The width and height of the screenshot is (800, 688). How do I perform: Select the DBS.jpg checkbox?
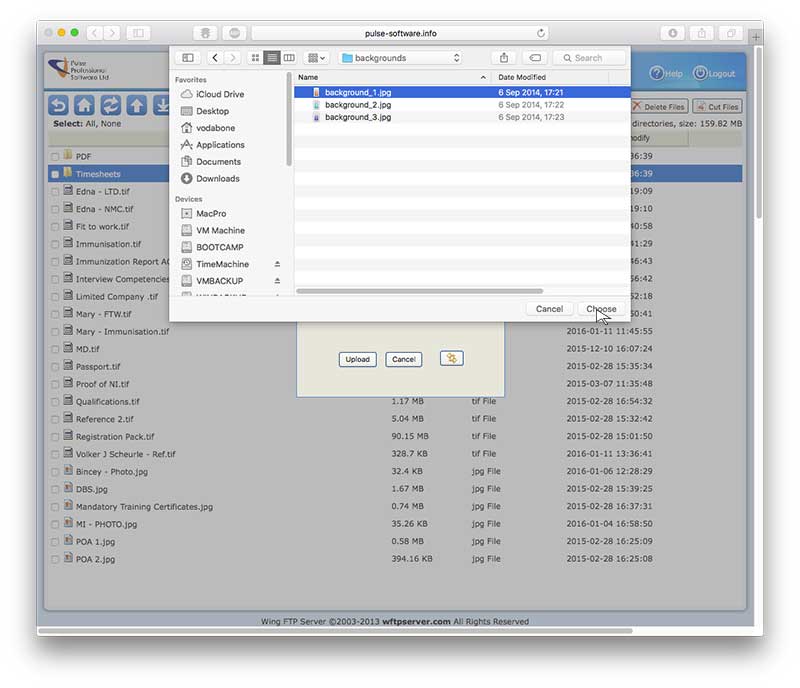(x=55, y=489)
